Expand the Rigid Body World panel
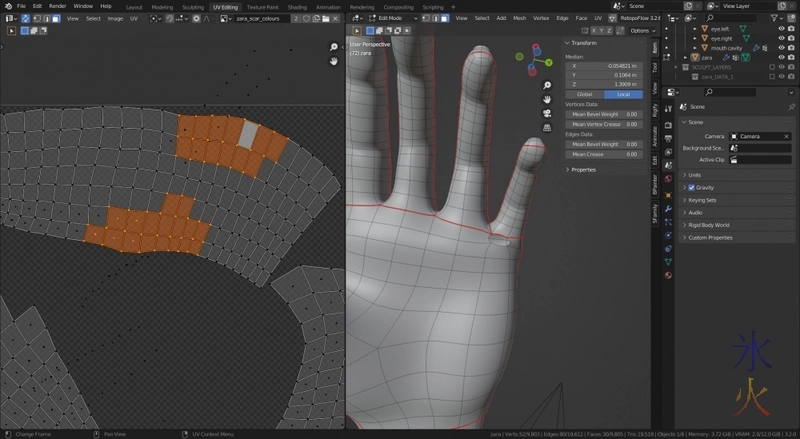Image resolution: width=800 pixels, height=439 pixels. coord(710,225)
